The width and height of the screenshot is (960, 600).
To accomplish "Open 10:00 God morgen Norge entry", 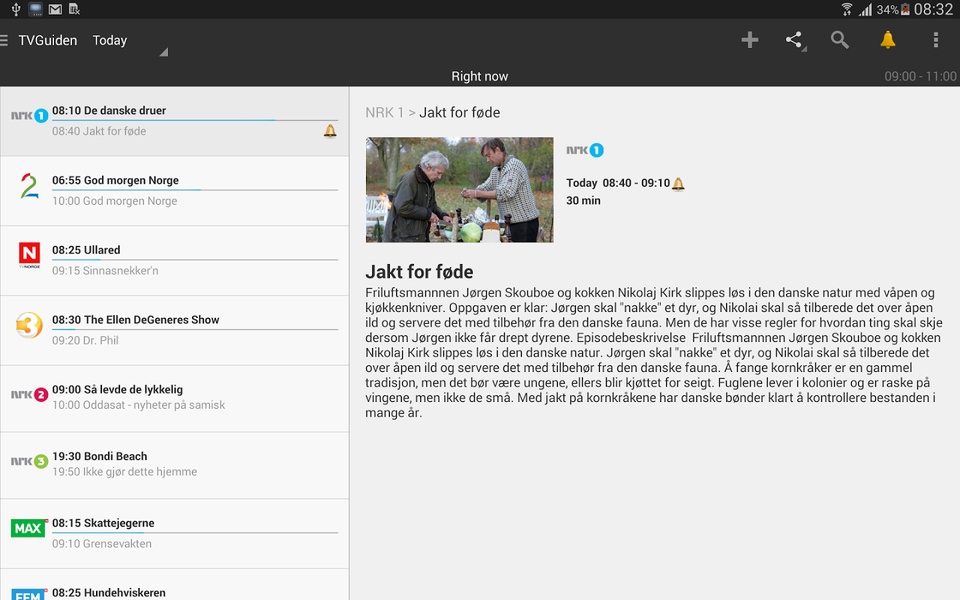I will 114,201.
